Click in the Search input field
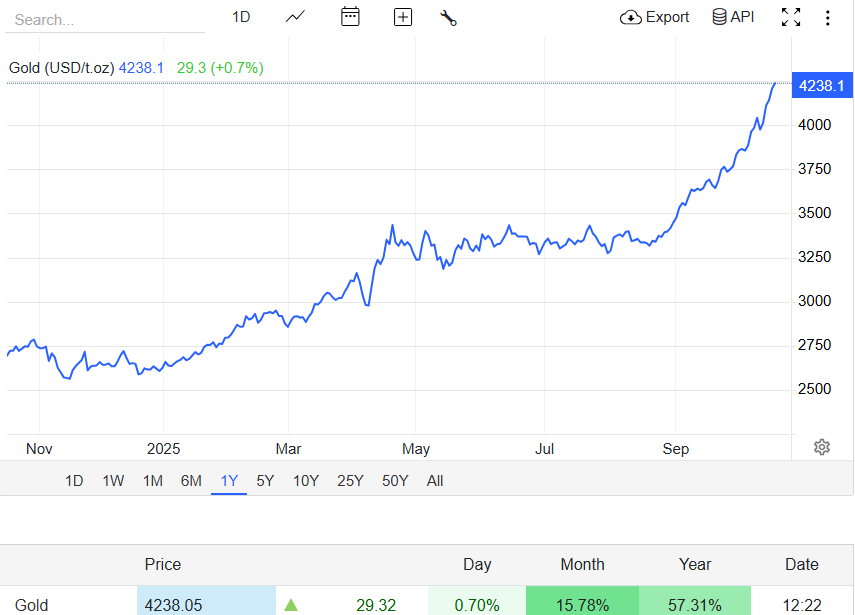The width and height of the screenshot is (855, 615). 105,19
